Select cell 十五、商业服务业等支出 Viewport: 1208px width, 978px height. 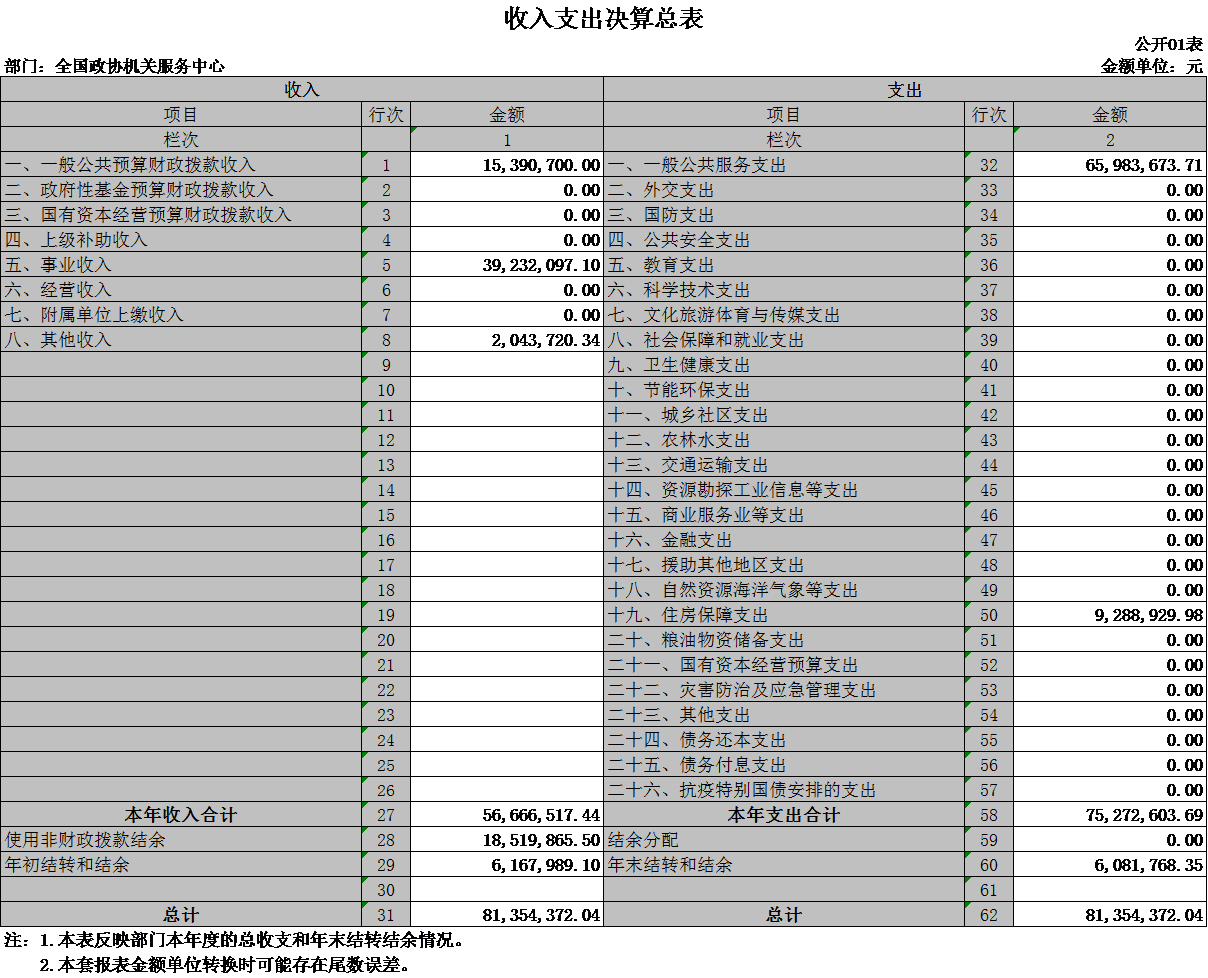click(x=784, y=515)
